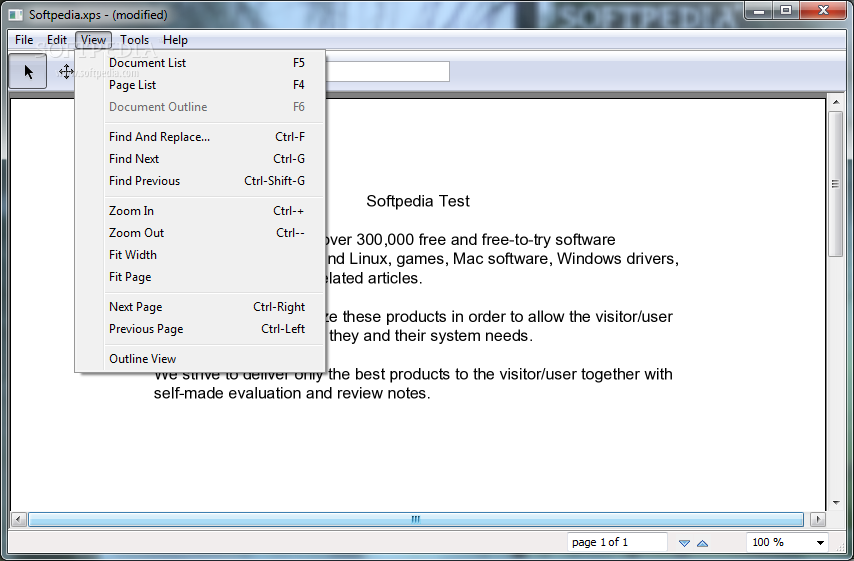Open the Tools menu
Image resolution: width=854 pixels, height=561 pixels.
(x=135, y=40)
